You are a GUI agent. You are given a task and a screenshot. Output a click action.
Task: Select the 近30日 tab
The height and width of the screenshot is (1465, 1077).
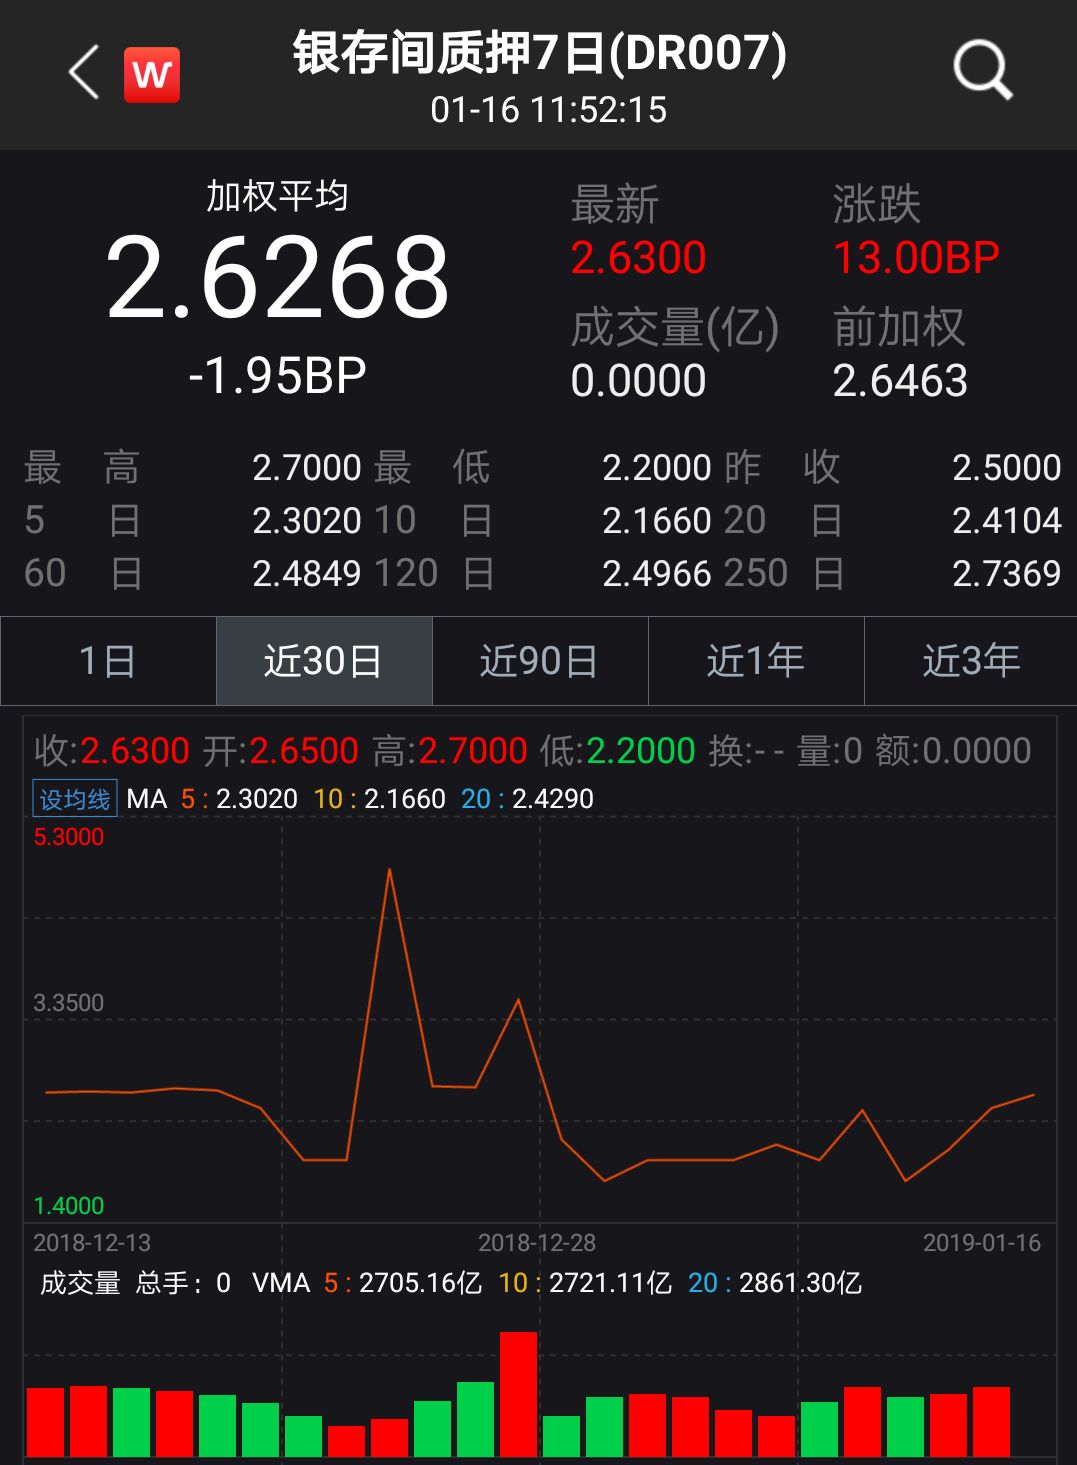click(324, 661)
